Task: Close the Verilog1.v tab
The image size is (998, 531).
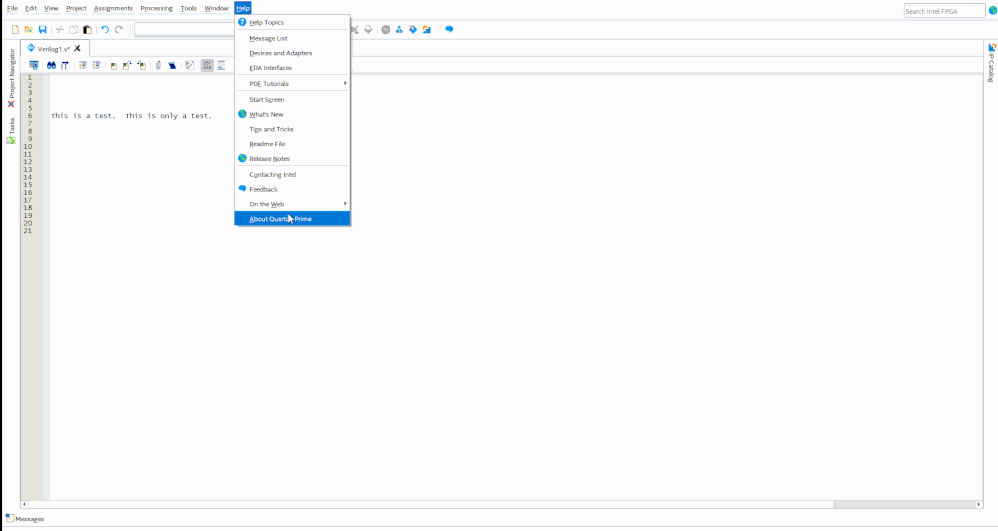Action: pos(78,48)
